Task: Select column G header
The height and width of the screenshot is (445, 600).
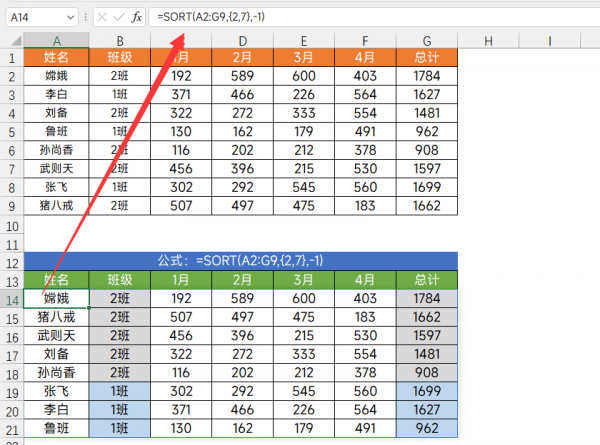Action: point(426,40)
